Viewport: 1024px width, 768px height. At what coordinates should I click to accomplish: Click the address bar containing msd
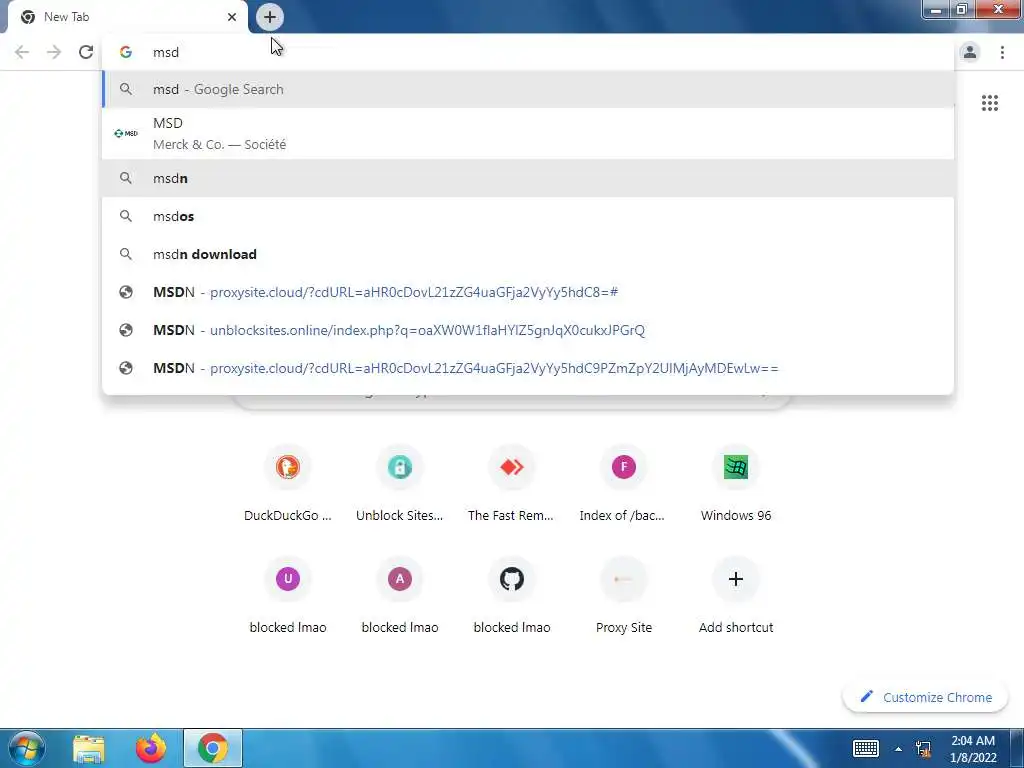pyautogui.click(x=528, y=52)
